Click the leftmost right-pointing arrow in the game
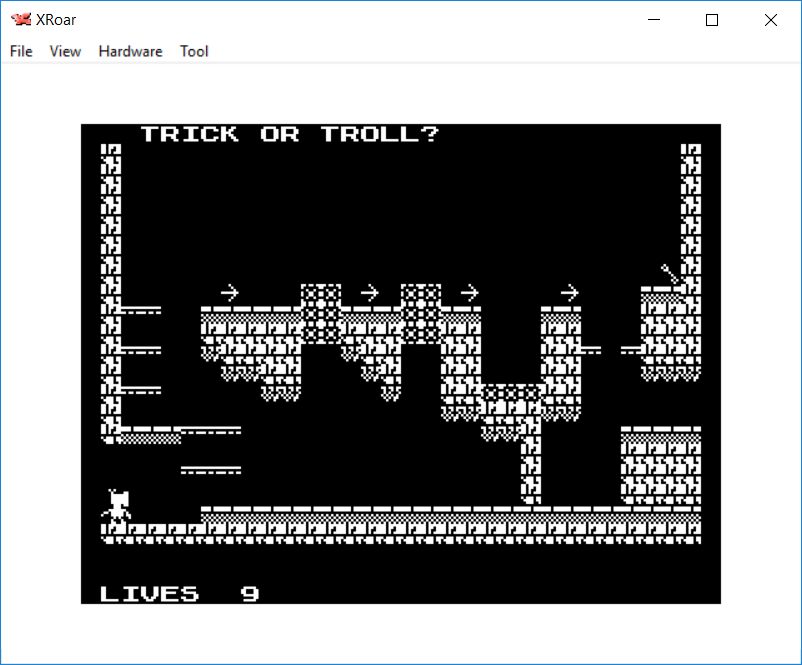 229,293
